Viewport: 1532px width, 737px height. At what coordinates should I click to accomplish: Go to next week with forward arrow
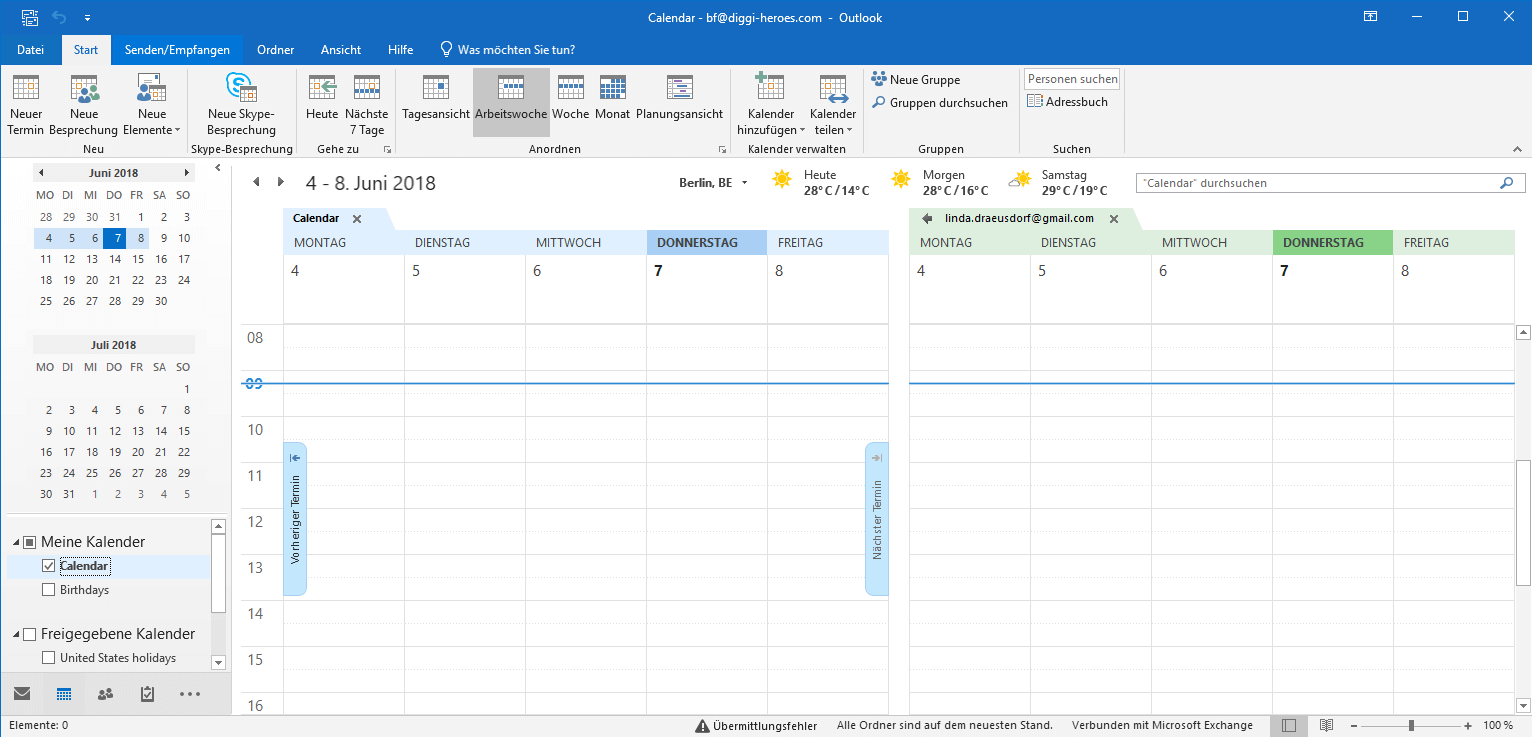(281, 182)
